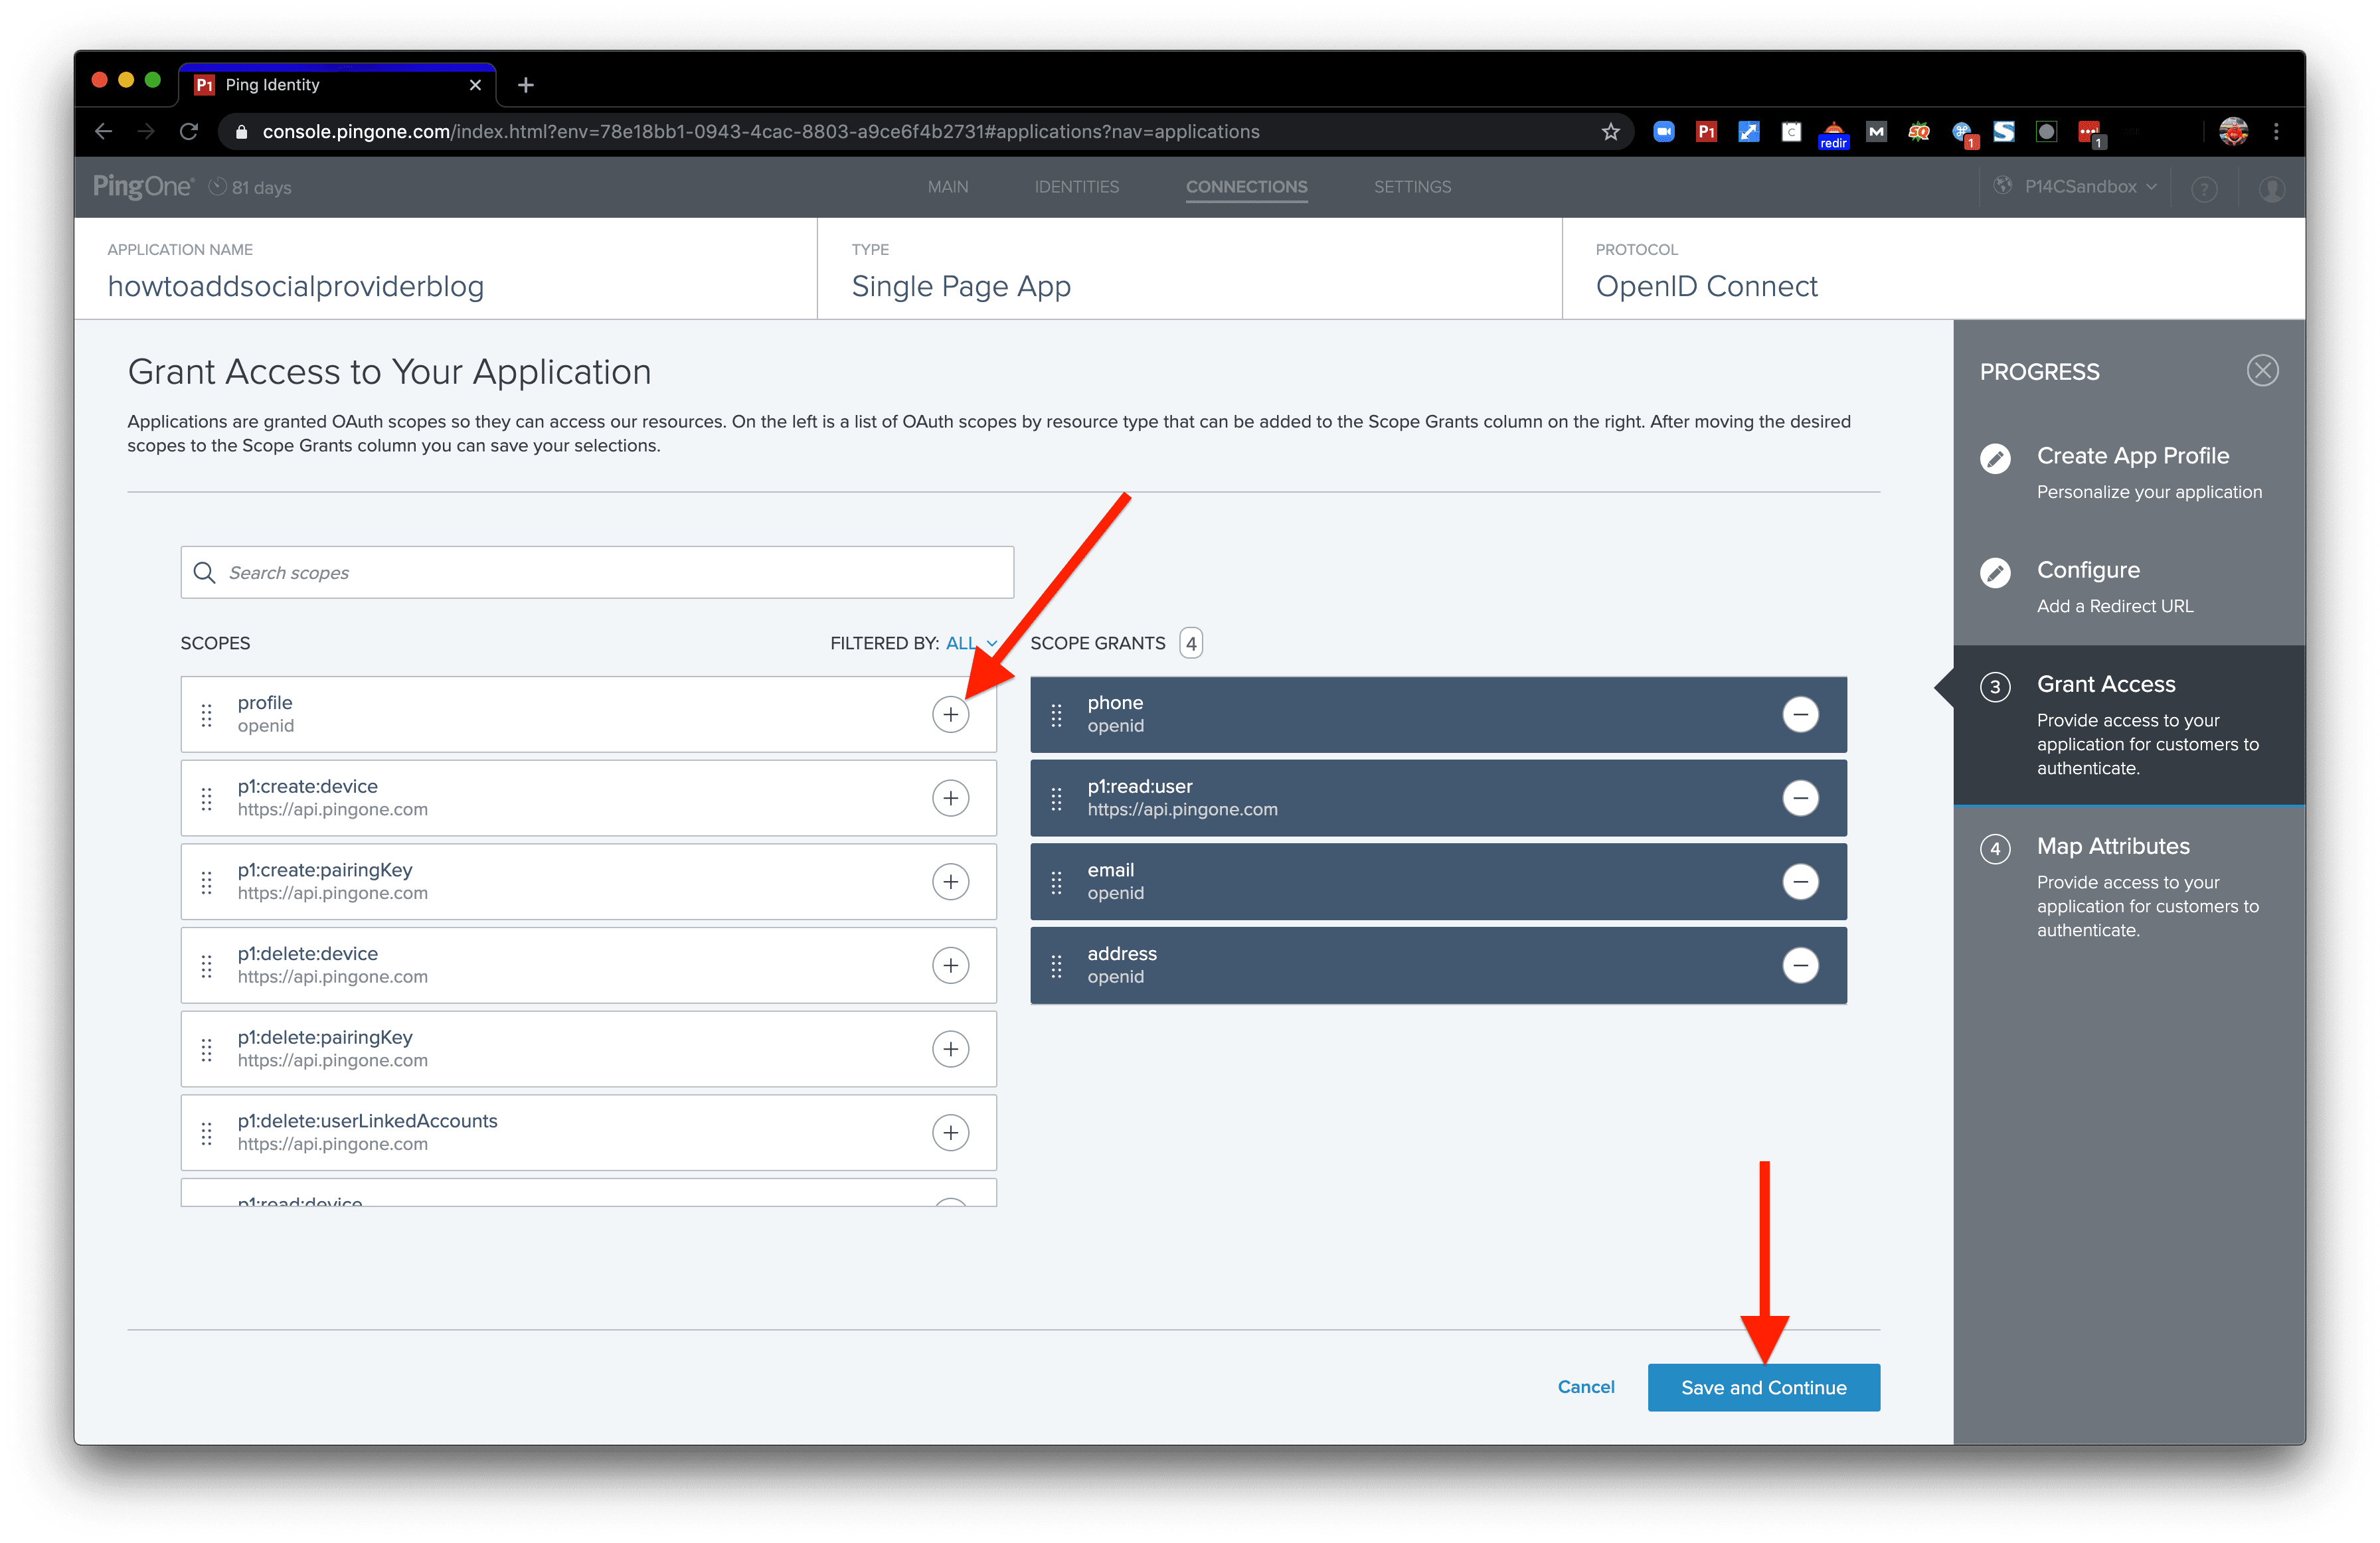2380x1543 pixels.
Task: Click Save and Continue button
Action: (x=1763, y=1387)
